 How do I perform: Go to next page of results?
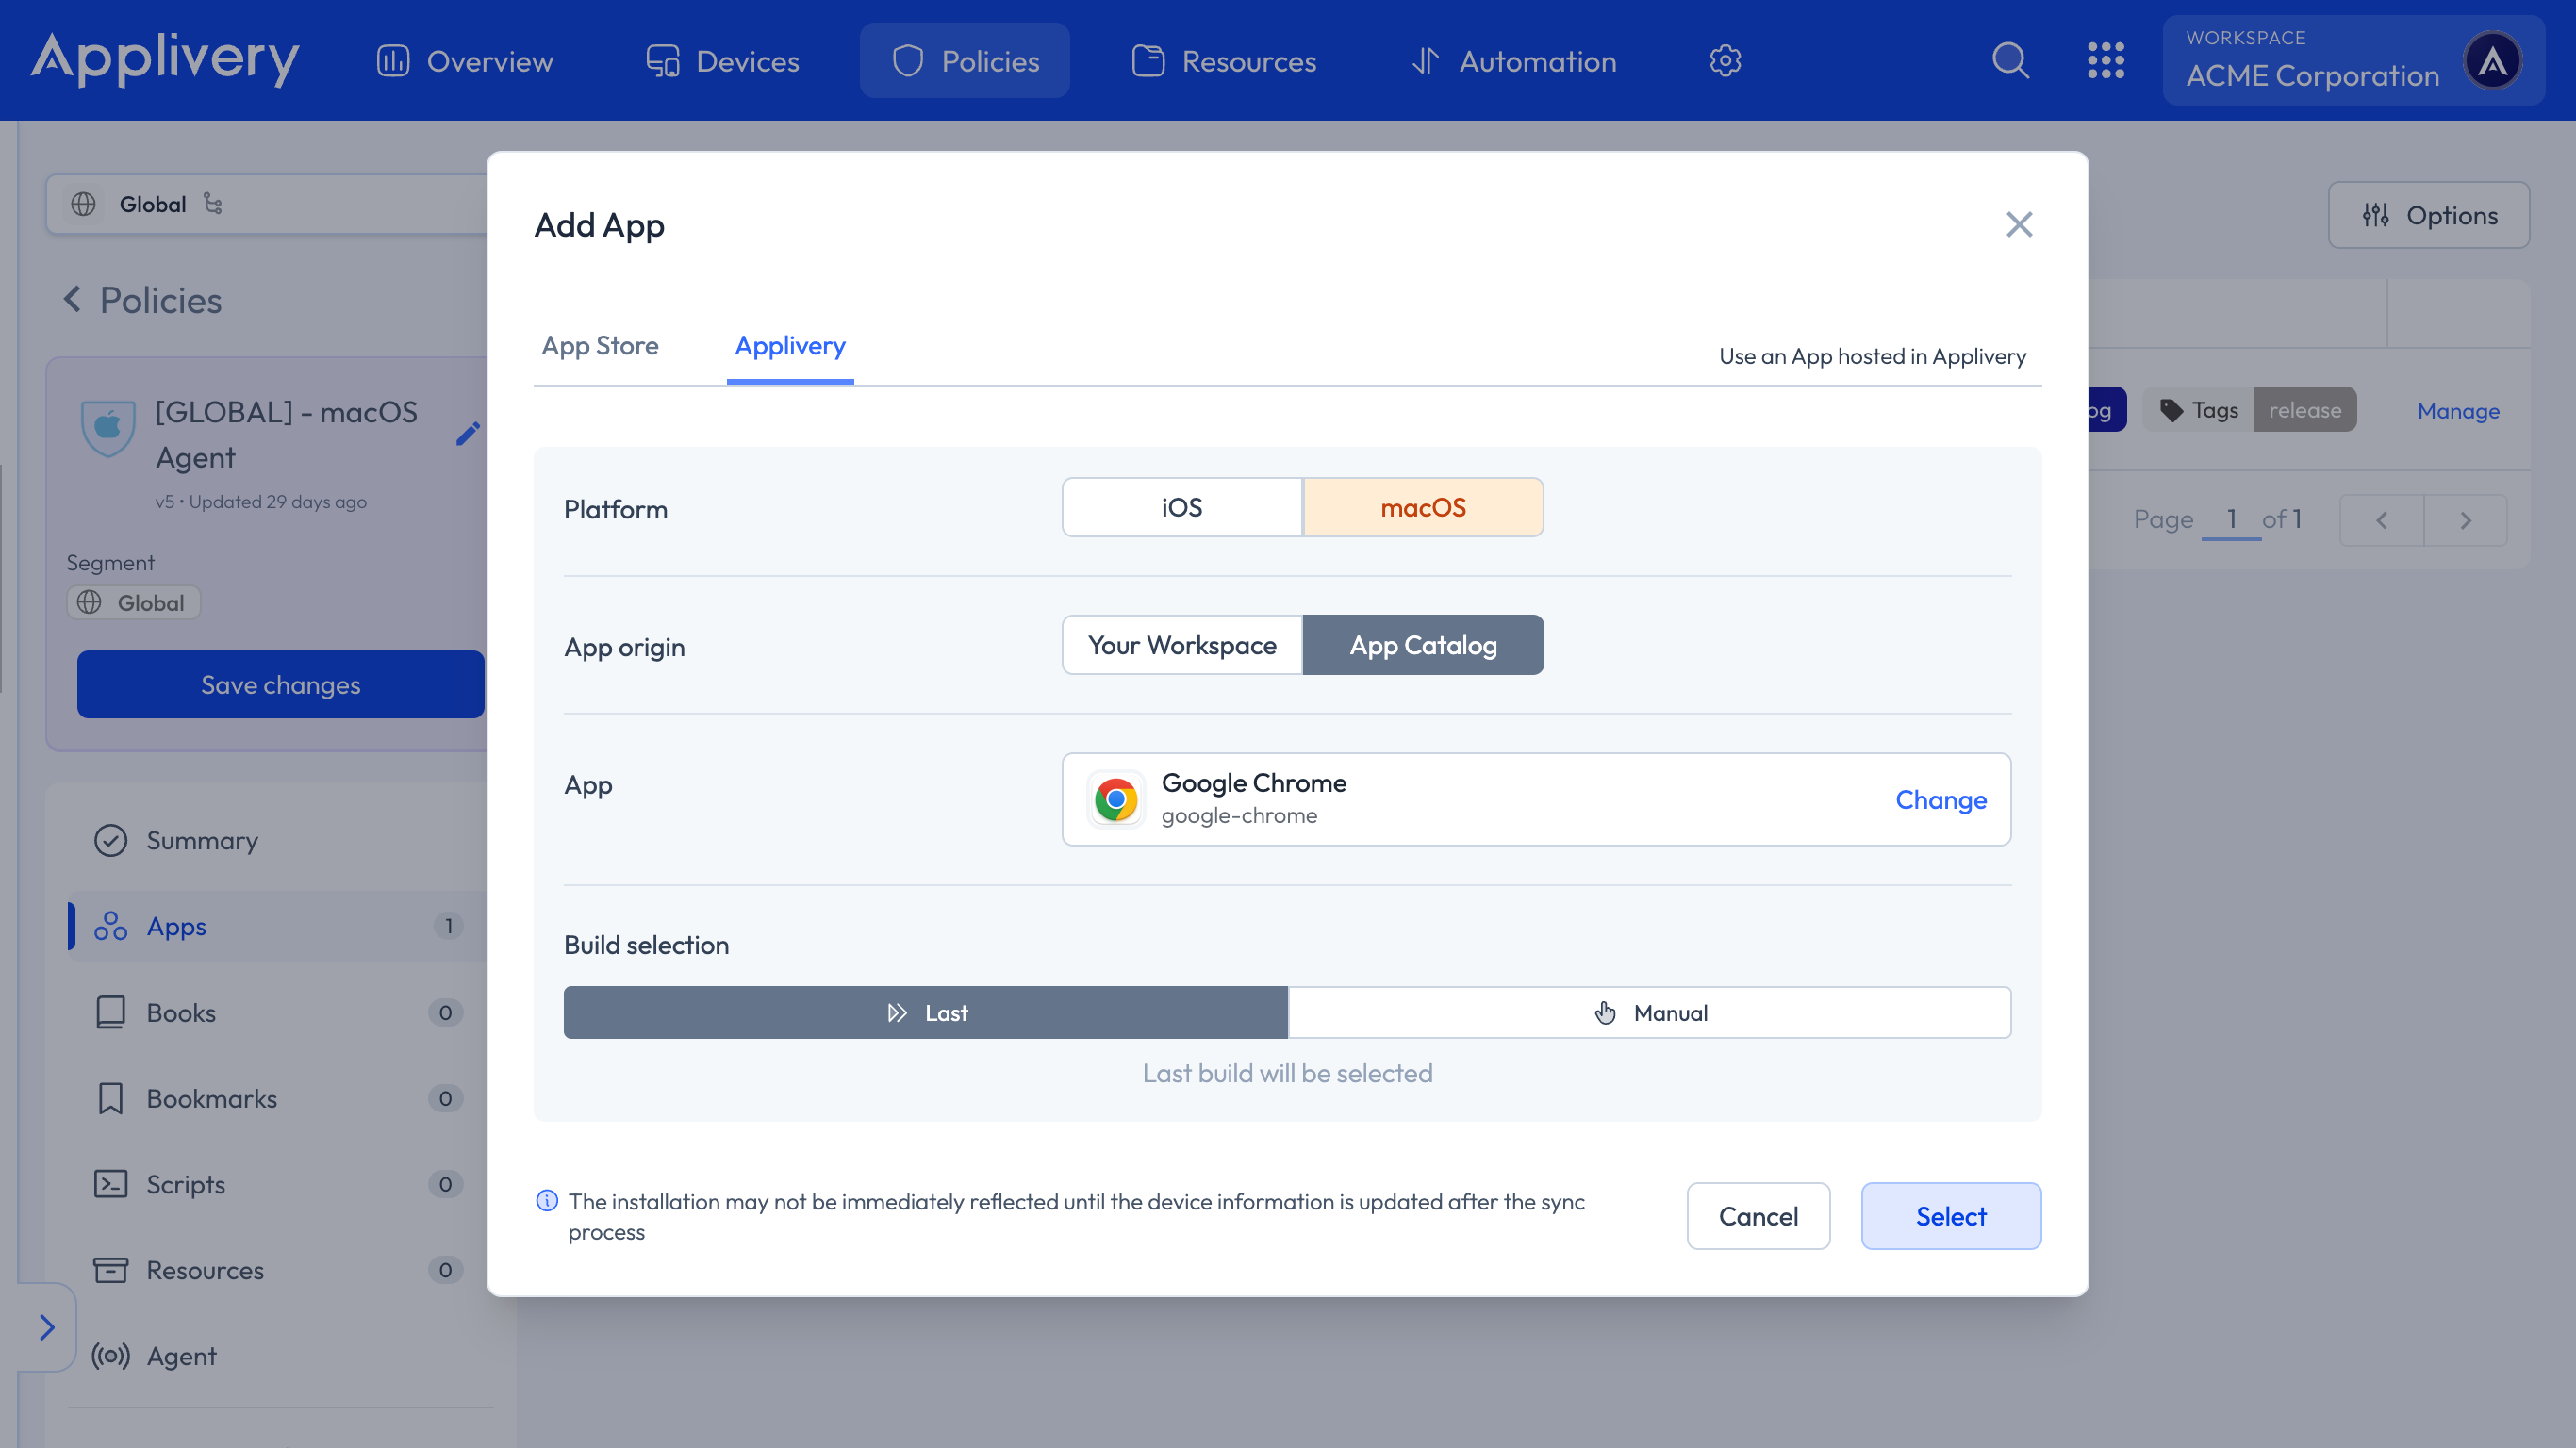point(2465,520)
